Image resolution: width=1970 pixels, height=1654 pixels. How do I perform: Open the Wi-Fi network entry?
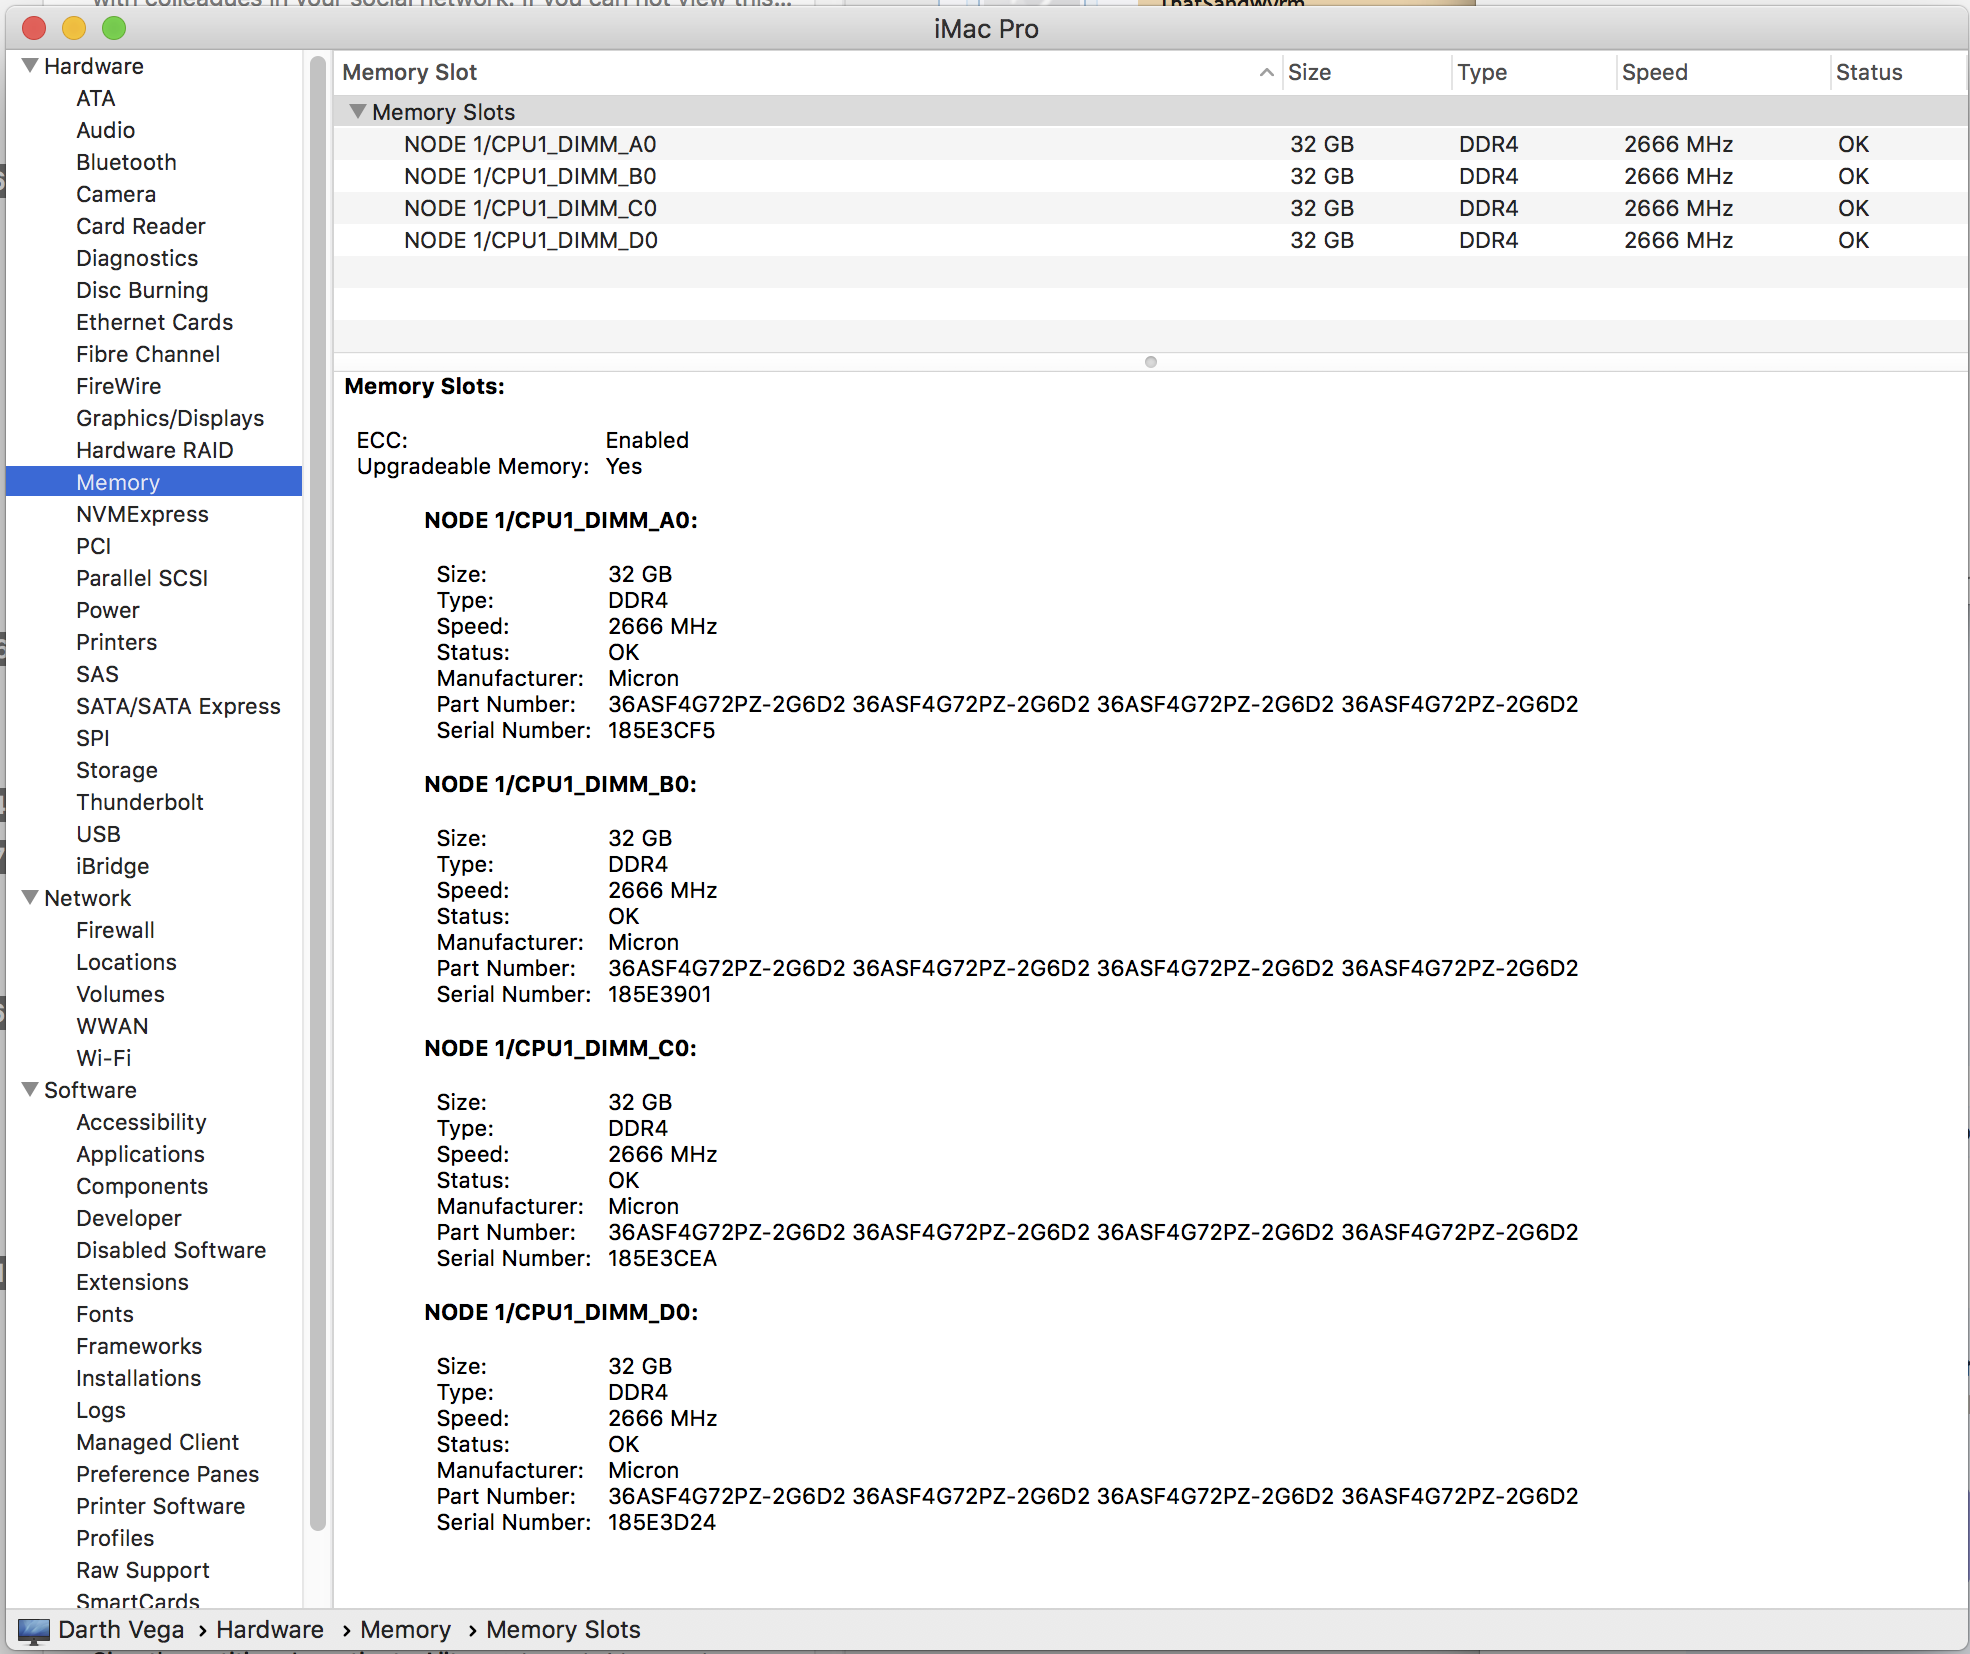tap(103, 1058)
